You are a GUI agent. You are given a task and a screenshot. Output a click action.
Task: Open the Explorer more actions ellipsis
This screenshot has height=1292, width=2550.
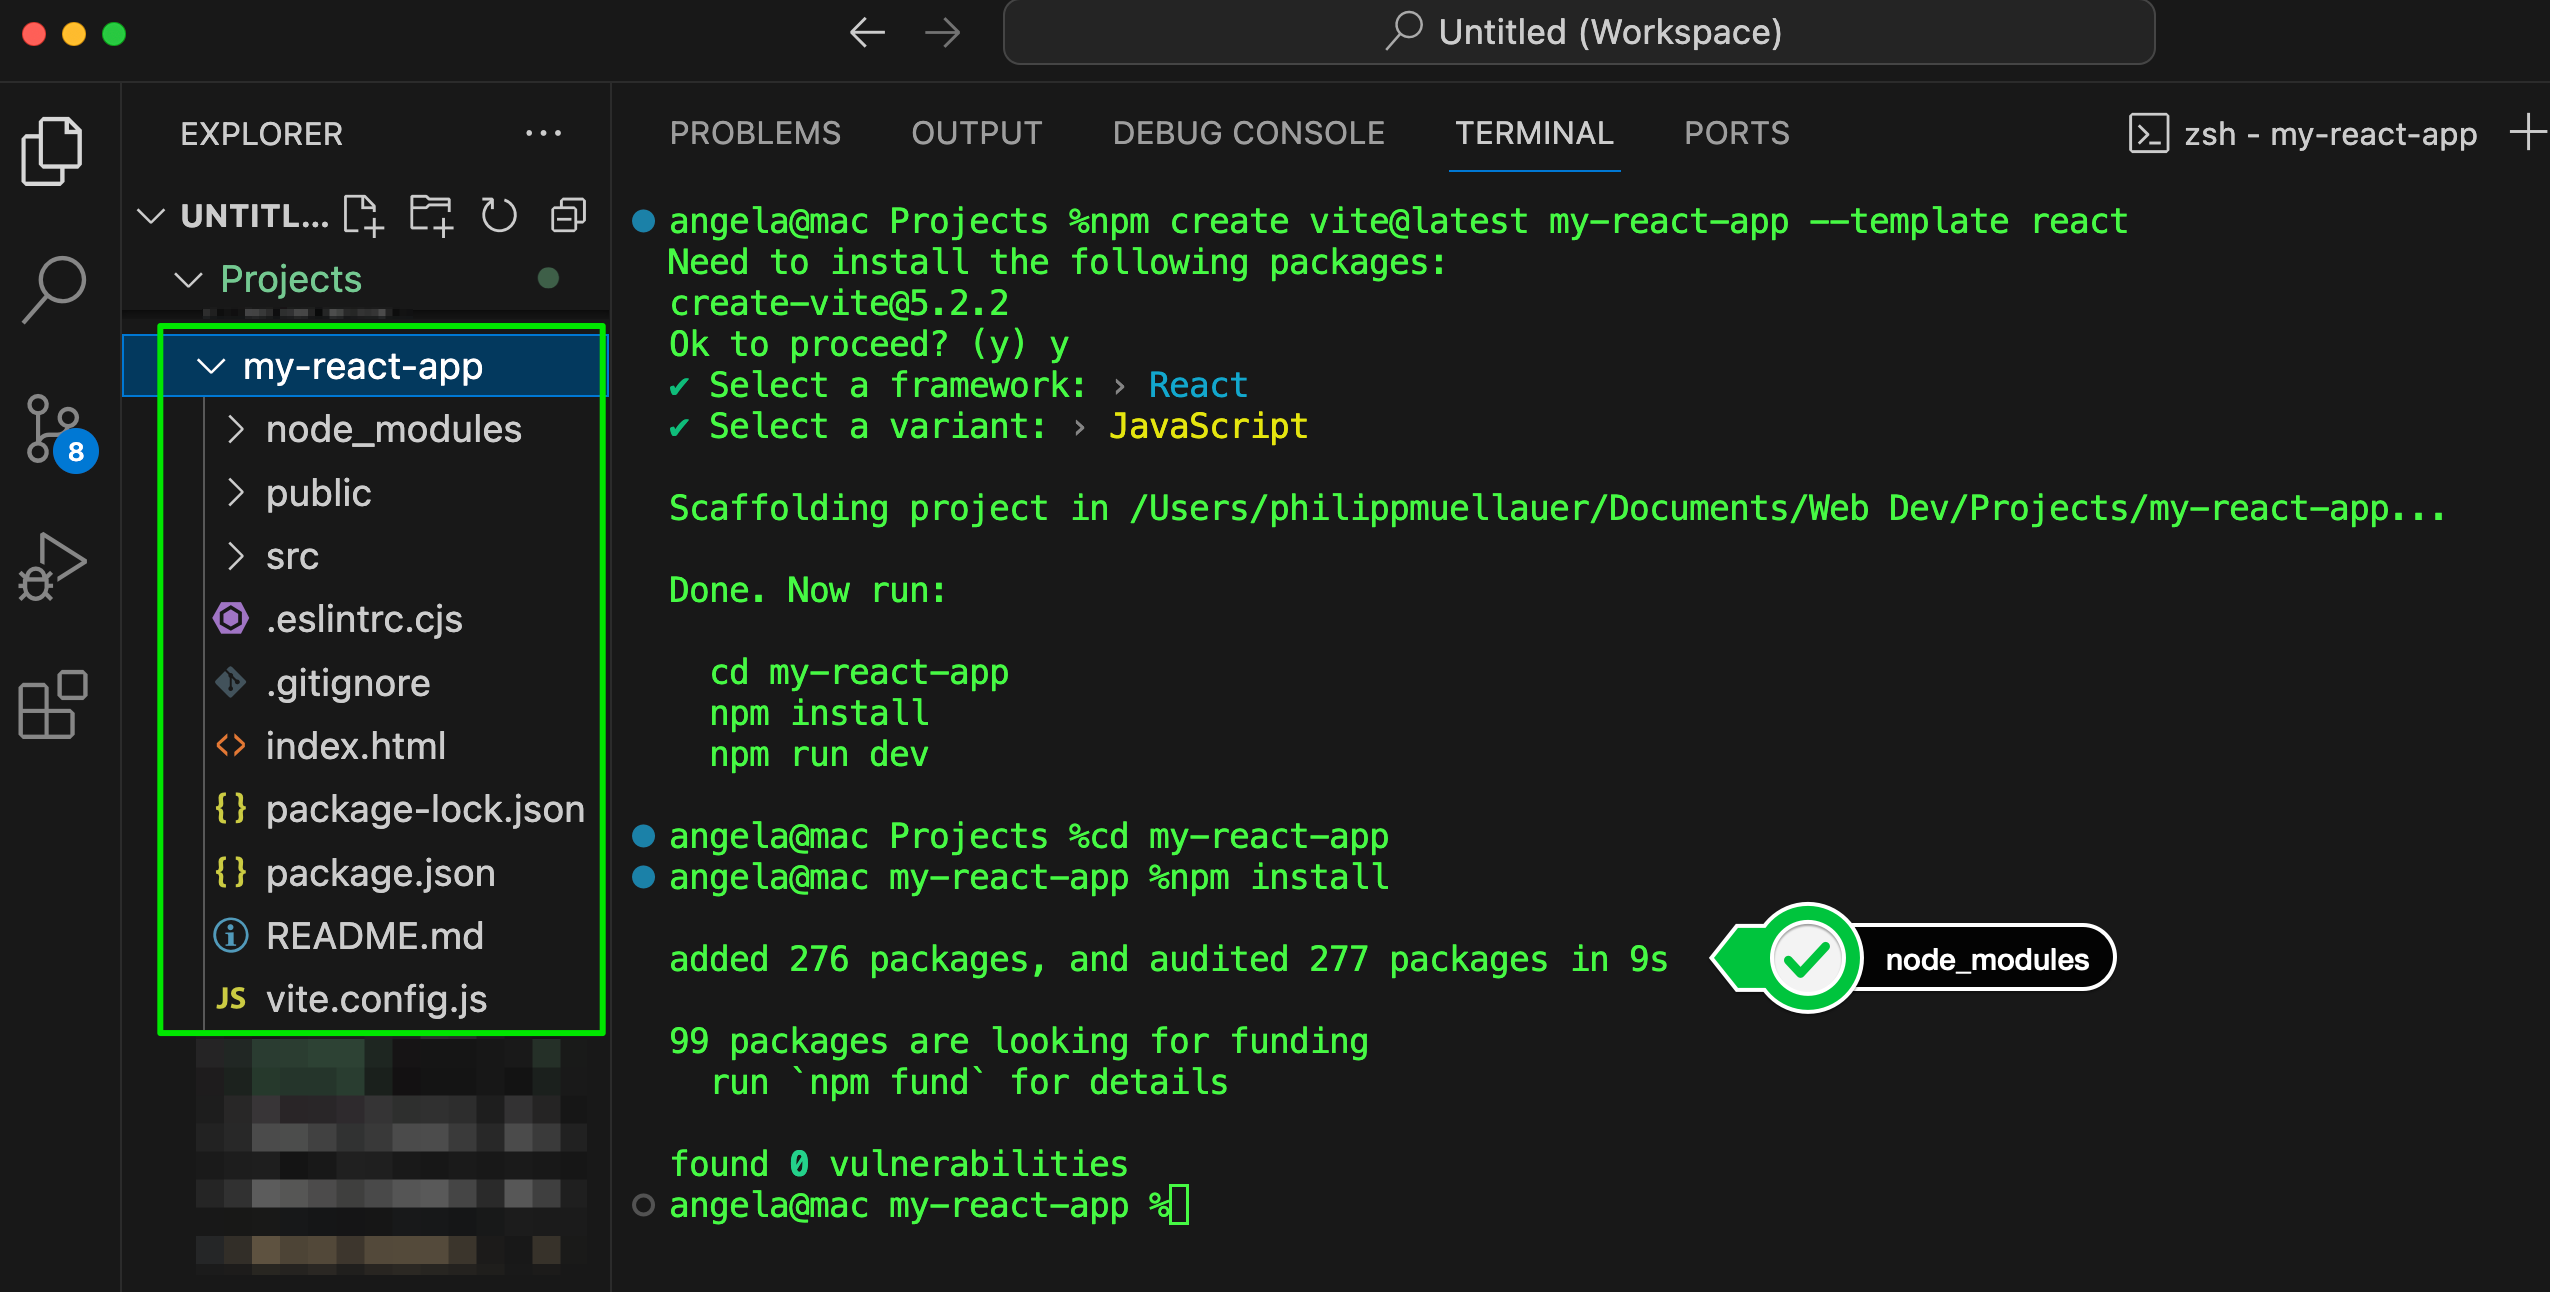[x=543, y=133]
